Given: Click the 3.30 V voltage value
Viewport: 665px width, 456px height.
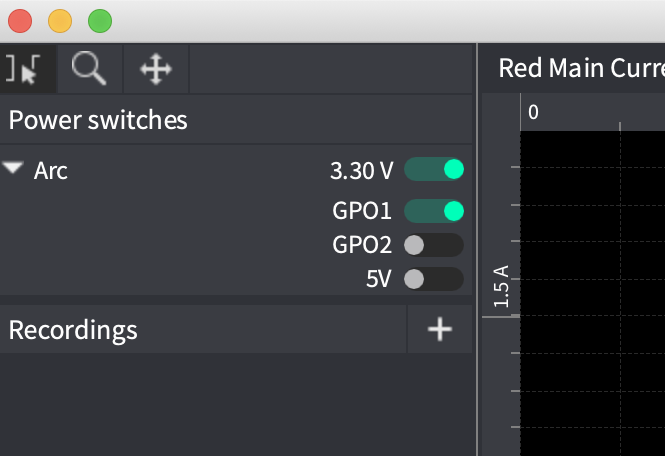Looking at the screenshot, I should 362,171.
